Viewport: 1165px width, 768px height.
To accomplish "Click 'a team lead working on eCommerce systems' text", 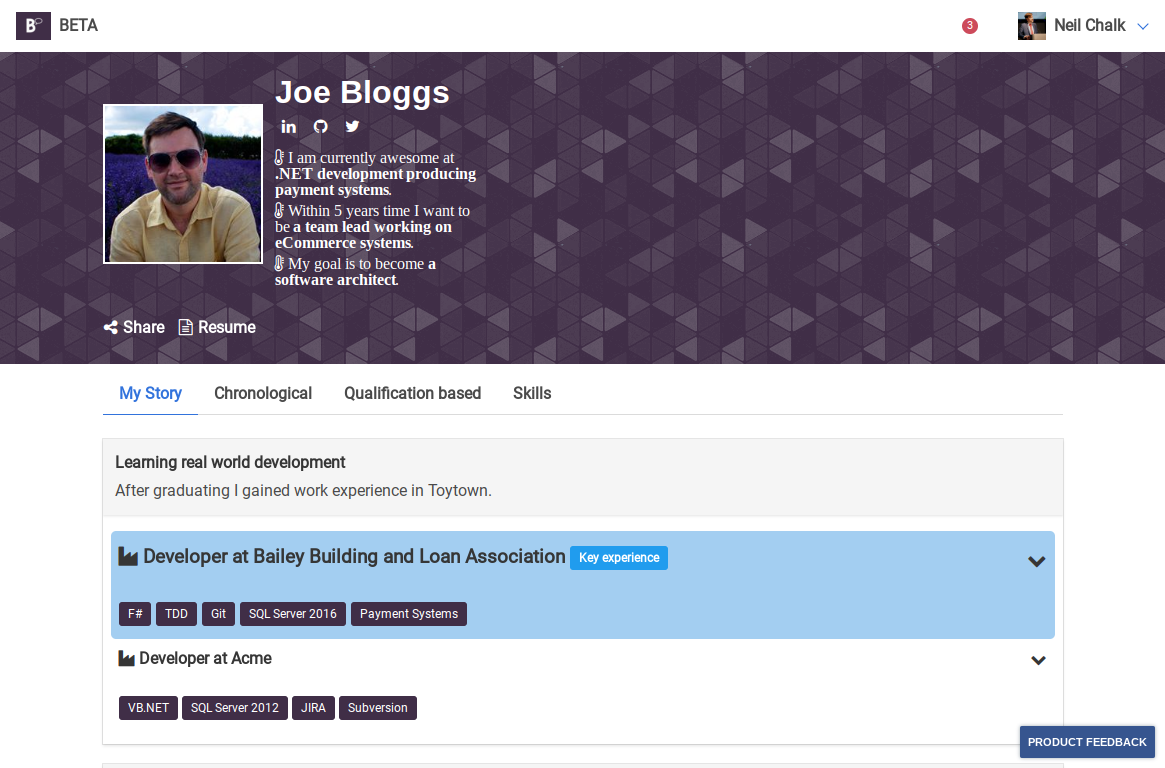I will click(x=363, y=235).
